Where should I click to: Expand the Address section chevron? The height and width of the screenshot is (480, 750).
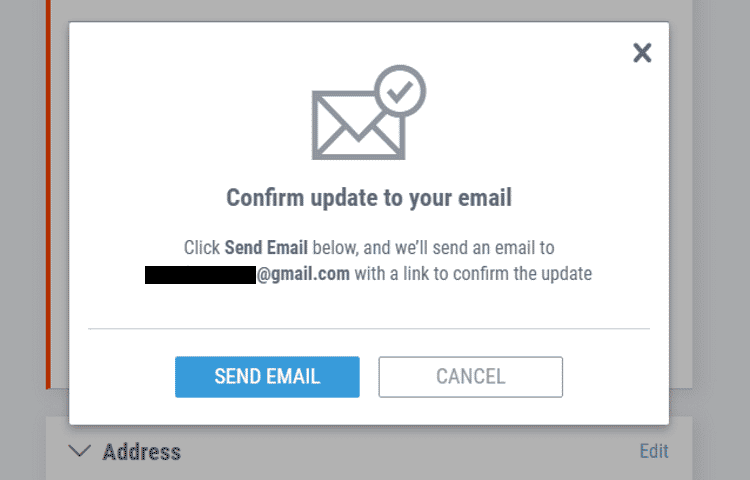(79, 451)
